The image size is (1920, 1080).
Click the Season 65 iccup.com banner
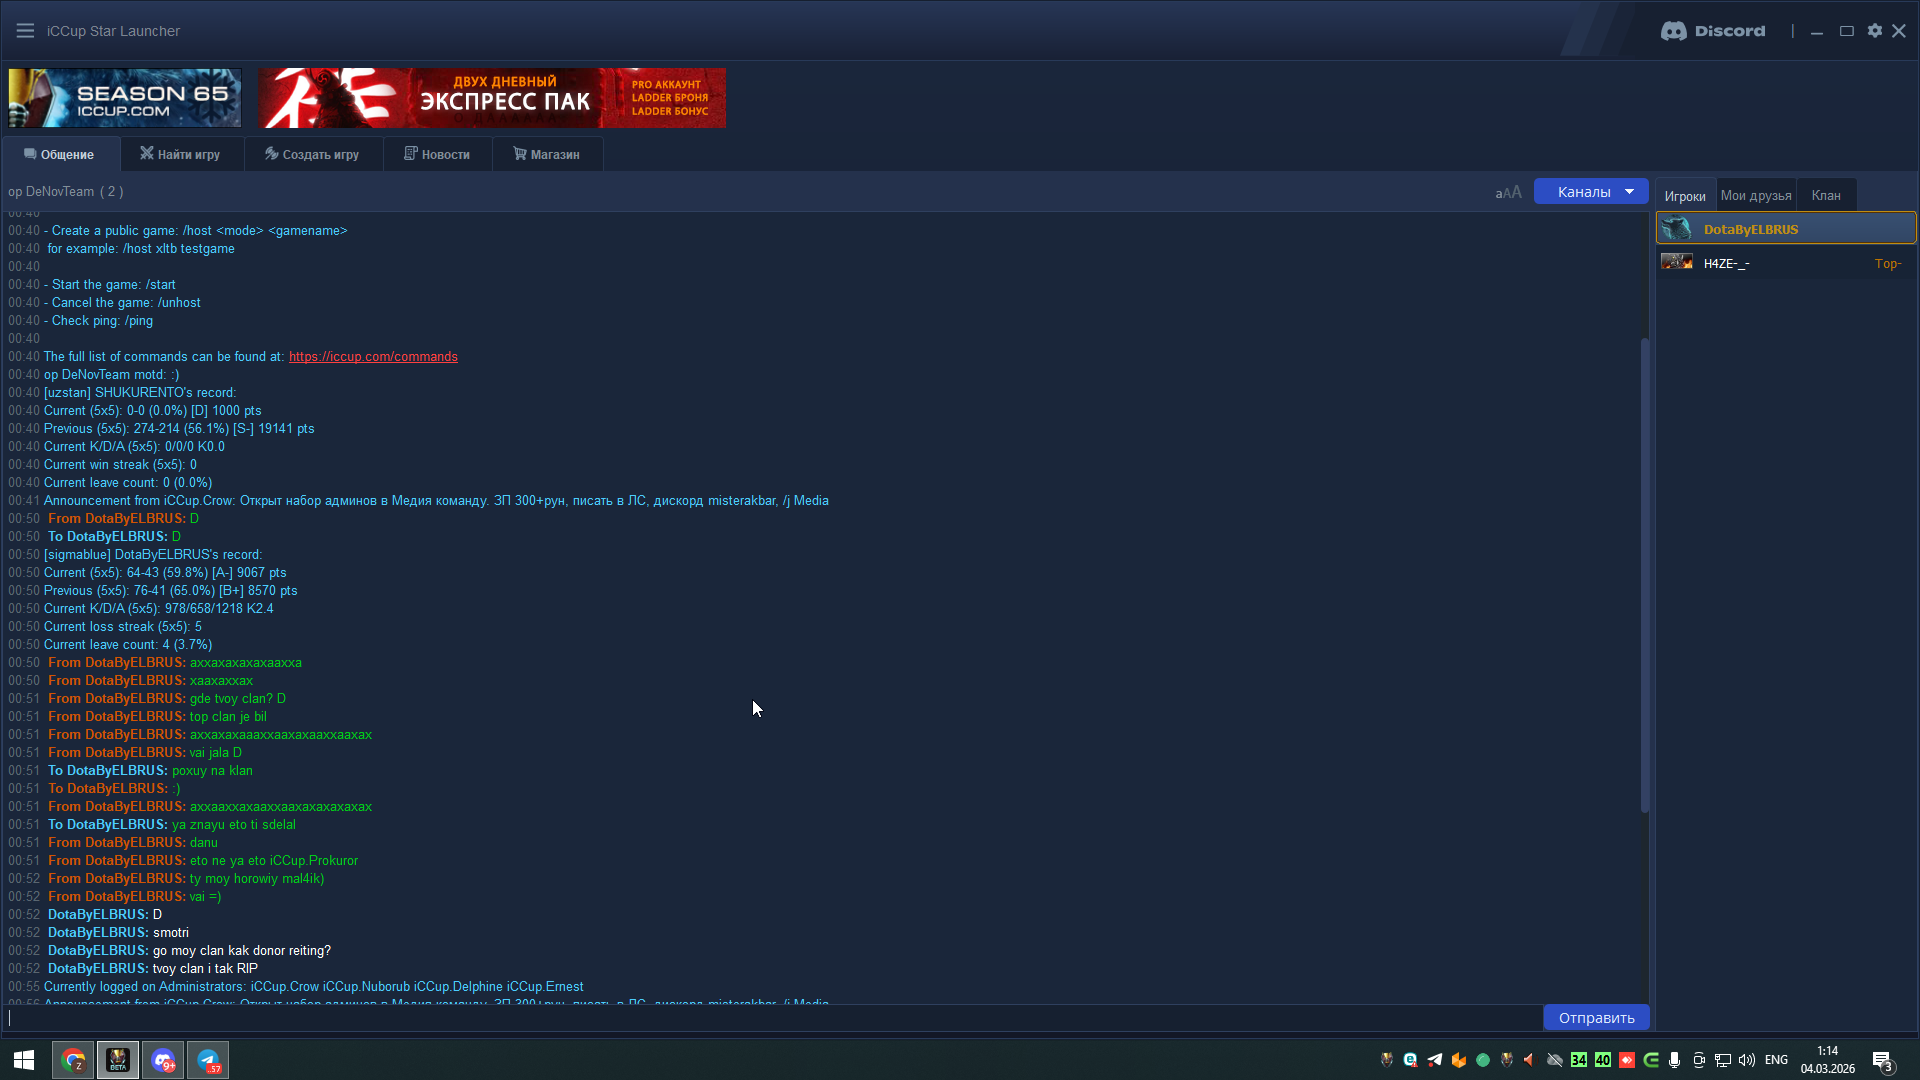(x=125, y=98)
